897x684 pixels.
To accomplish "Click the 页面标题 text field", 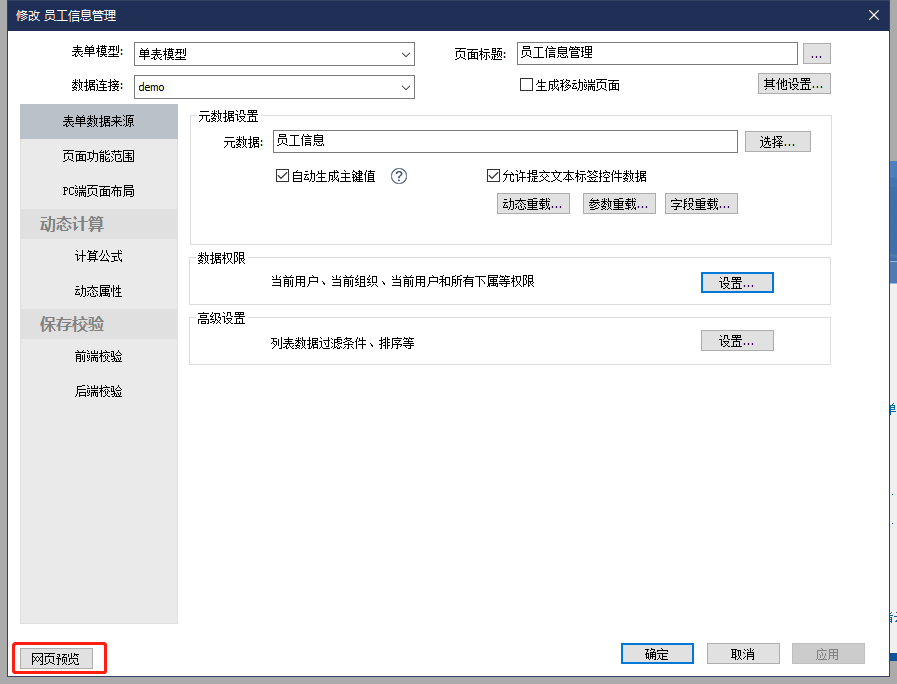I will tap(655, 53).
